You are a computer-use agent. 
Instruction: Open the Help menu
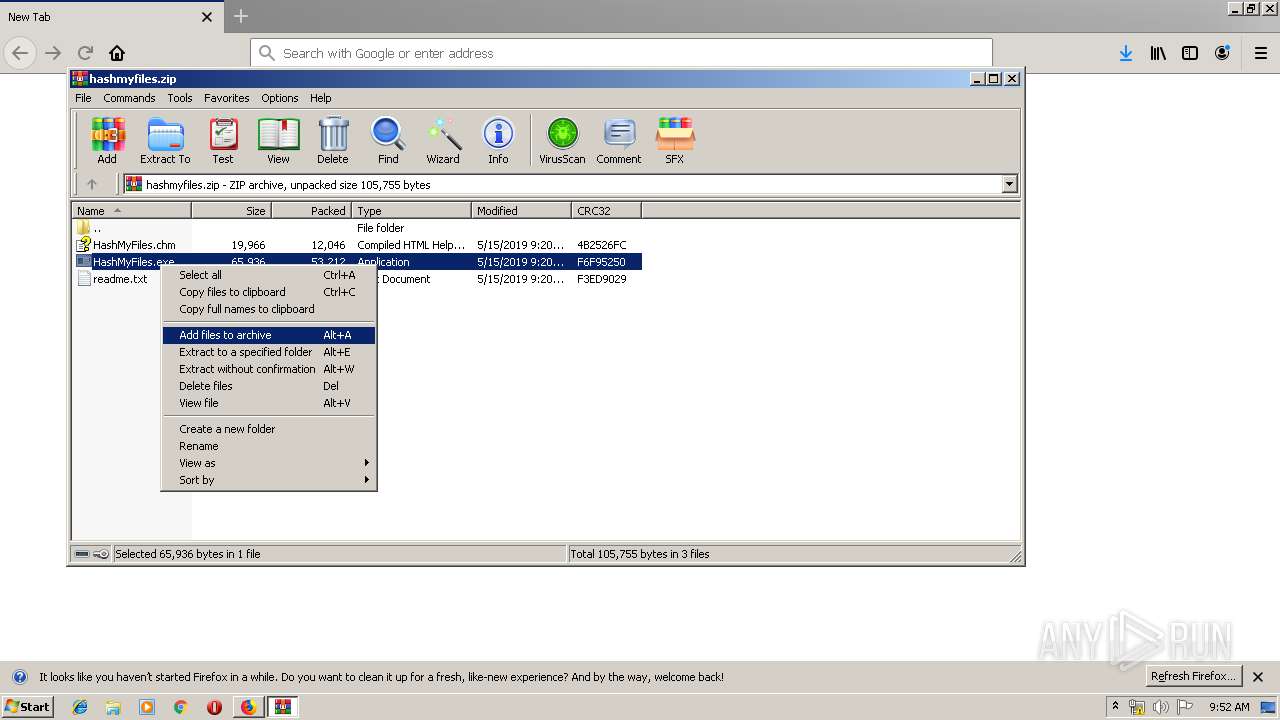pos(320,98)
